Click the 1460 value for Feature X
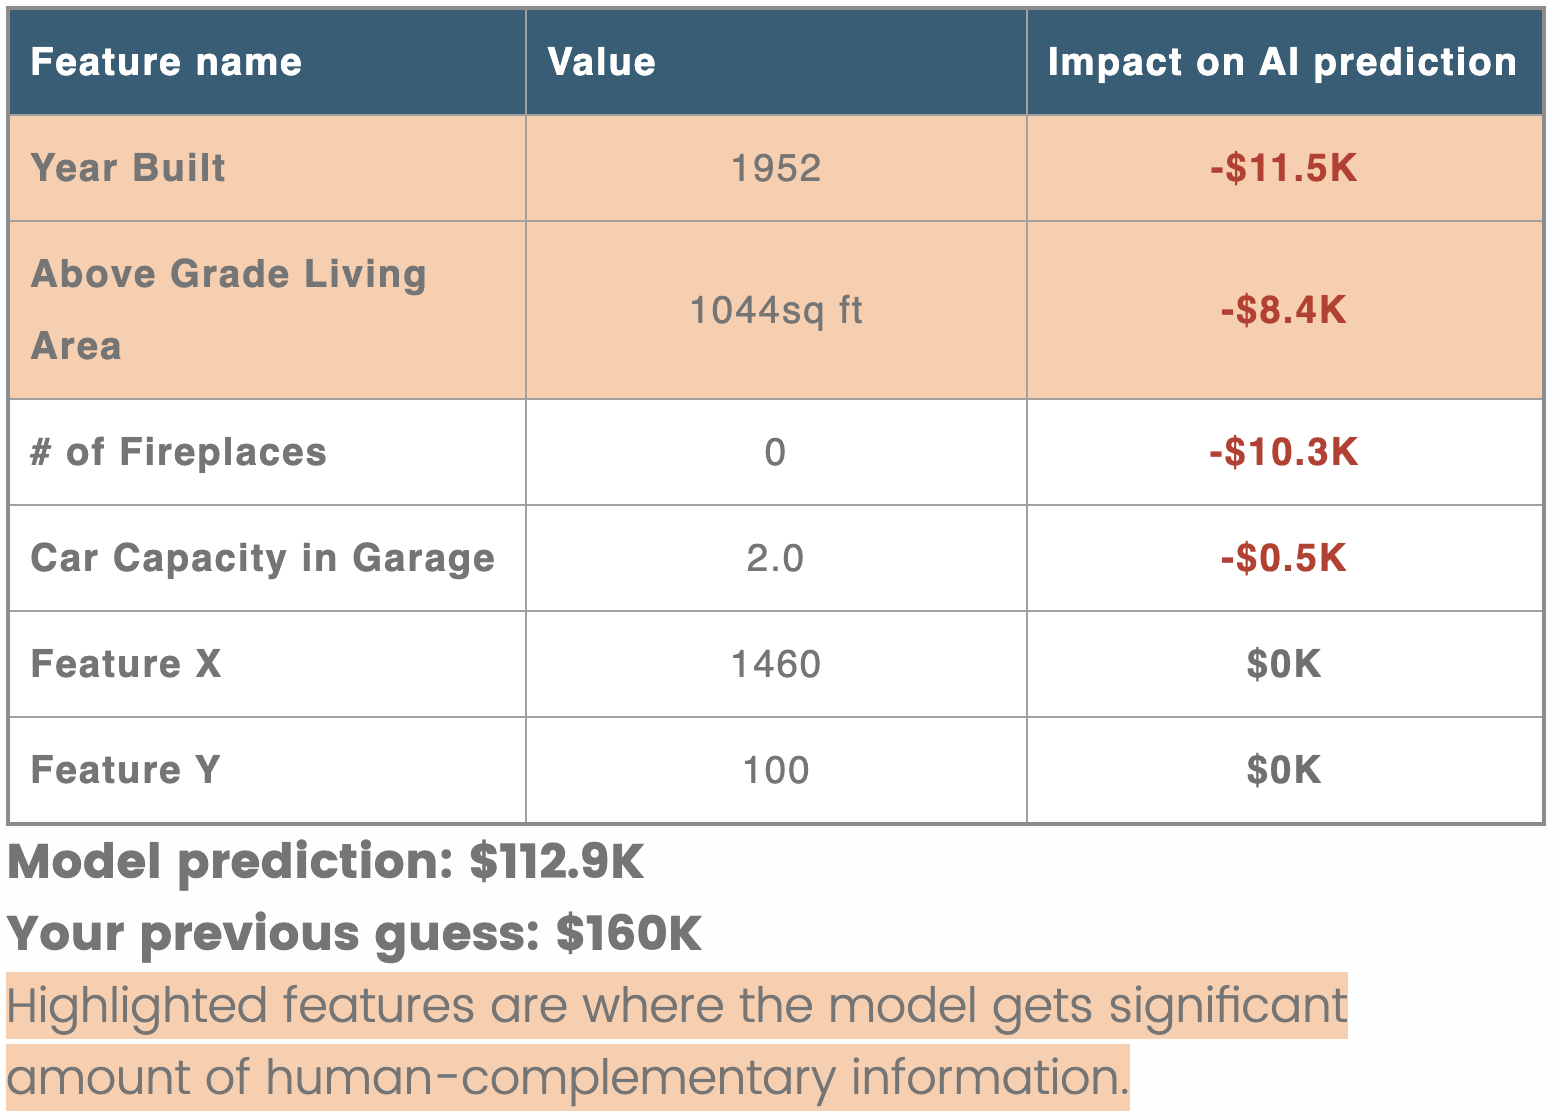Image resolution: width=1554 pixels, height=1120 pixels. pos(776,664)
